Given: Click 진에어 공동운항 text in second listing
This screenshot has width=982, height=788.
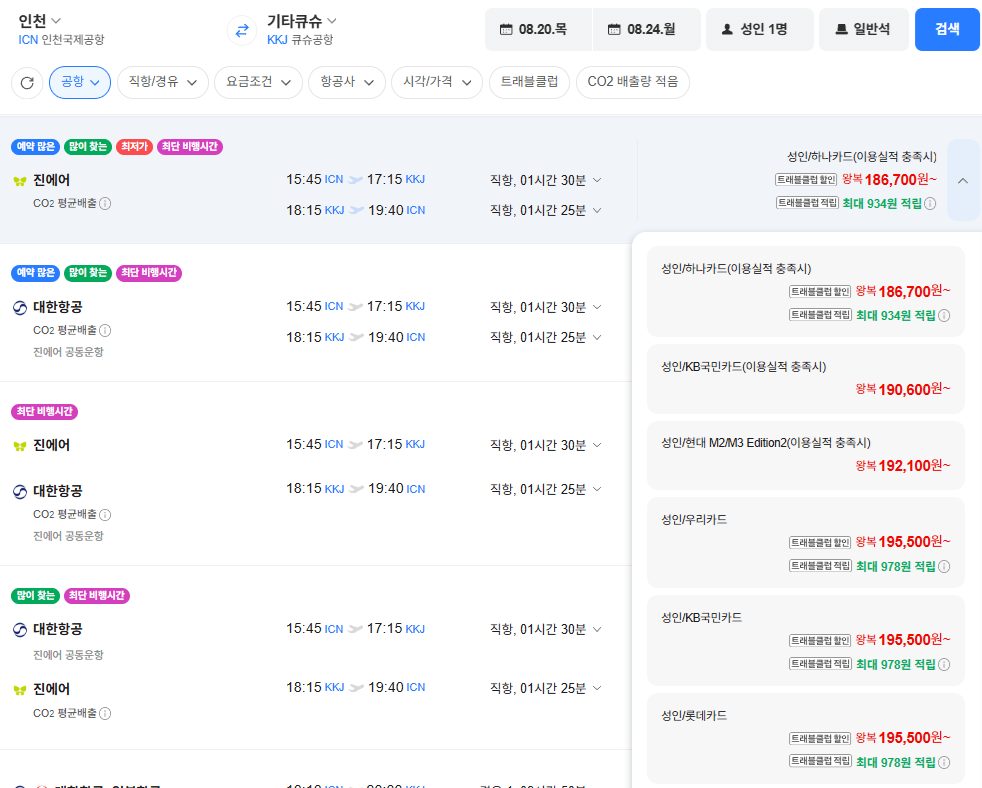Looking at the screenshot, I should (68, 352).
